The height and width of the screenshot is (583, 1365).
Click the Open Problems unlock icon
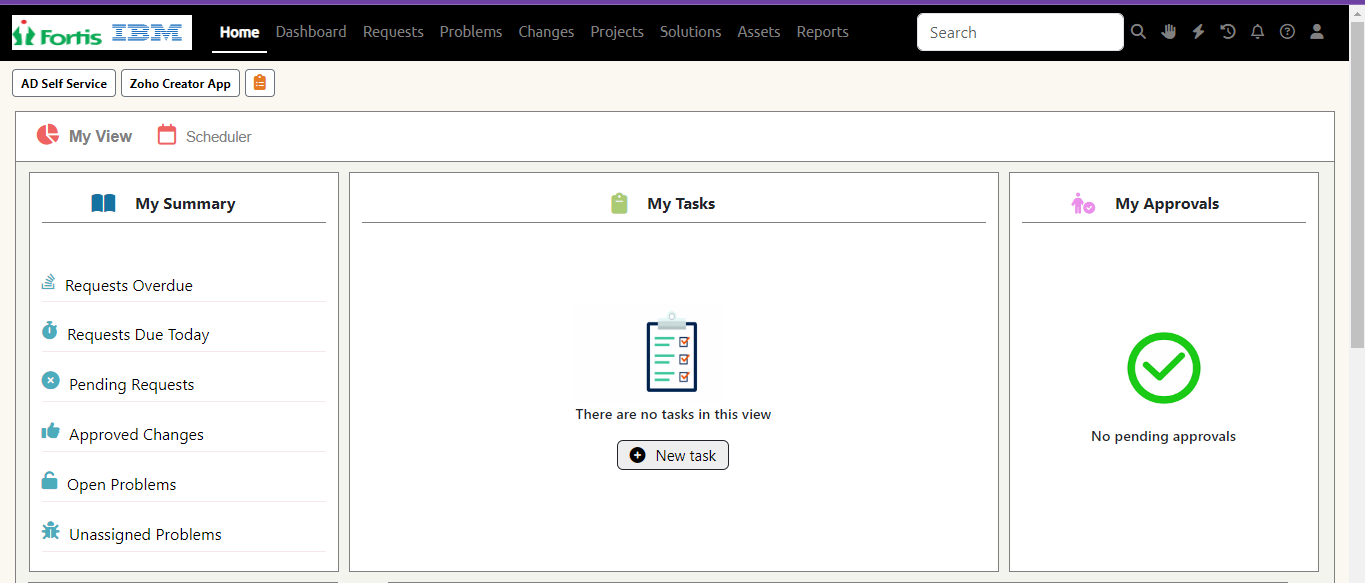click(x=49, y=481)
